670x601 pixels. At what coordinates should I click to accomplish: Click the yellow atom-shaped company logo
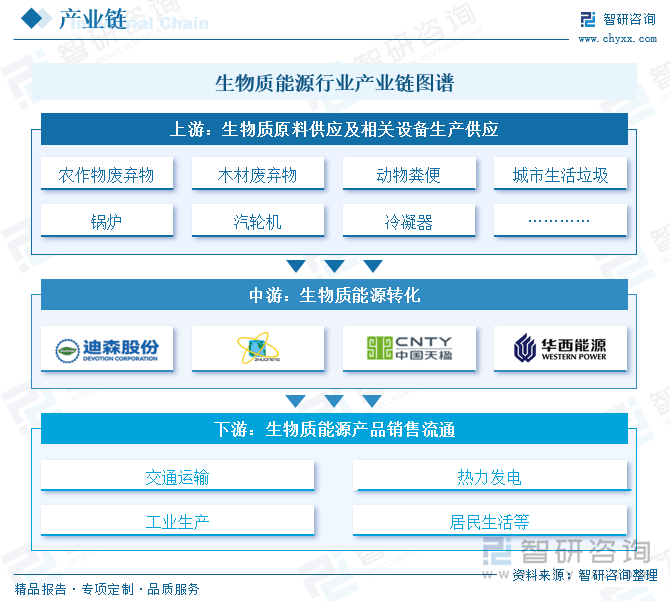click(258, 349)
